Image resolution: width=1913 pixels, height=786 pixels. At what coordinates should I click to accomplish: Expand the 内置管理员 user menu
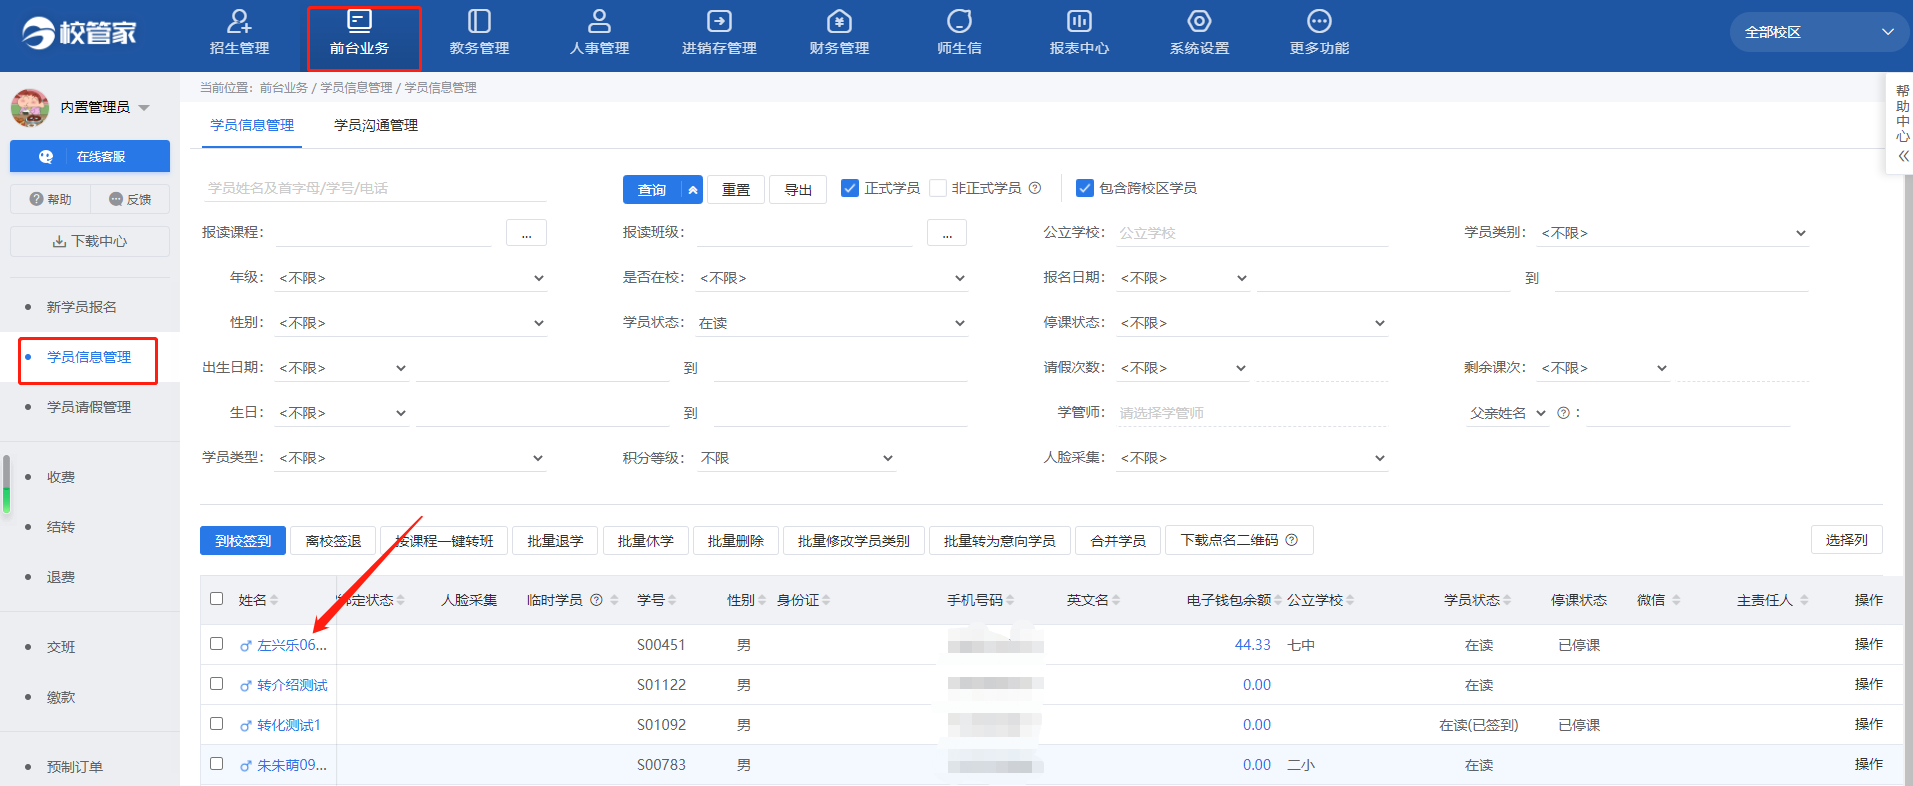point(144,107)
